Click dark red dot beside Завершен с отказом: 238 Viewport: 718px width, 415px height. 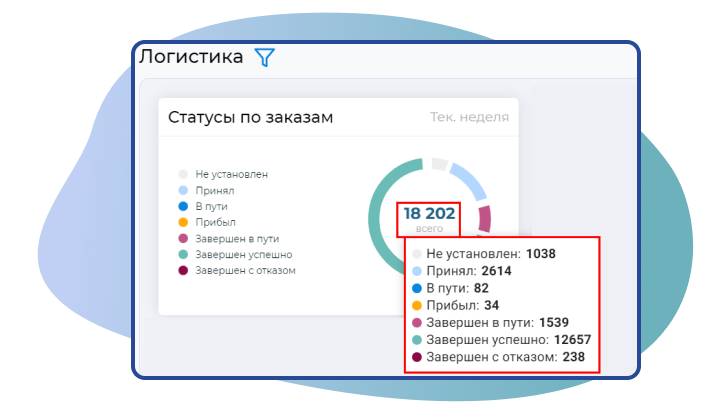417,356
